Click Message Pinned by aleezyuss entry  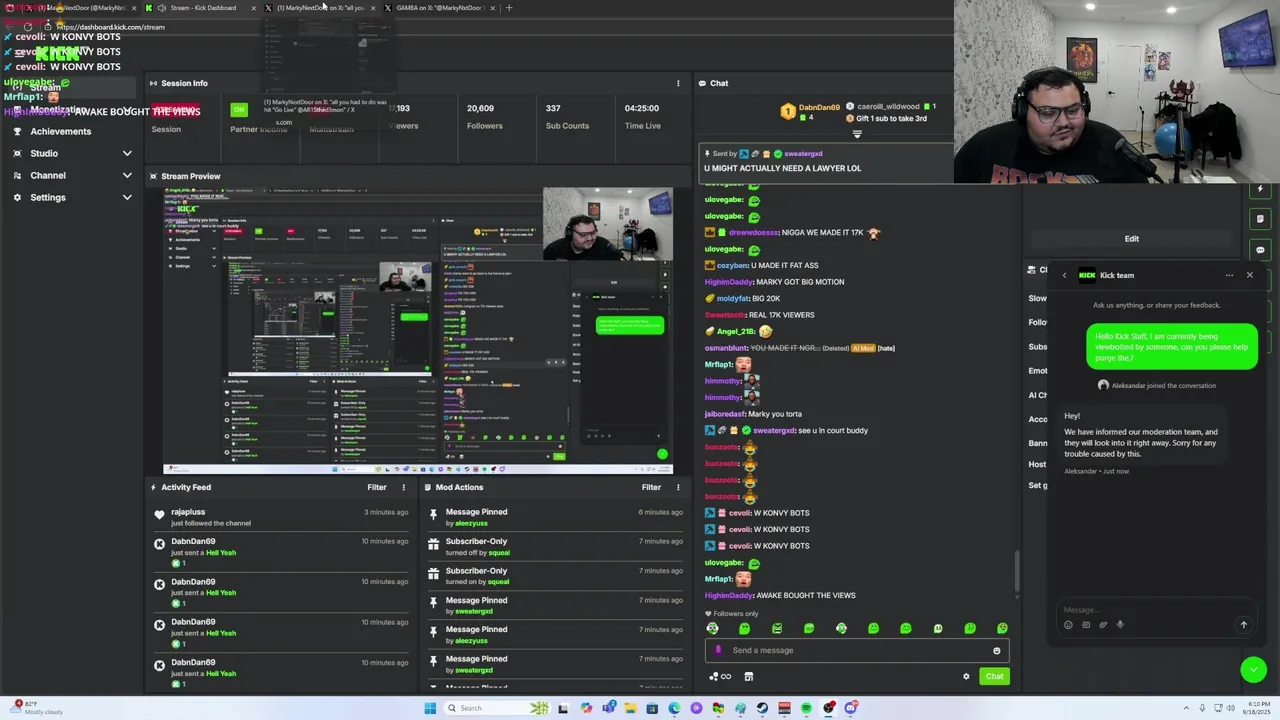click(555, 517)
